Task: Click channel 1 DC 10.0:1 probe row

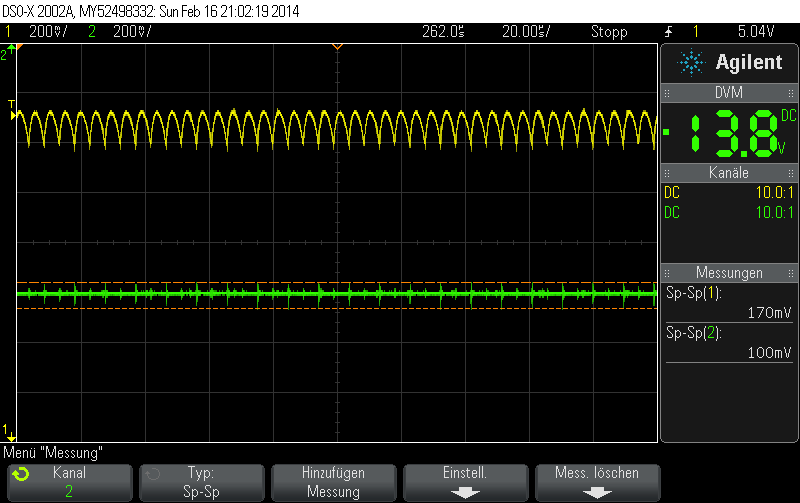Action: coord(729,193)
